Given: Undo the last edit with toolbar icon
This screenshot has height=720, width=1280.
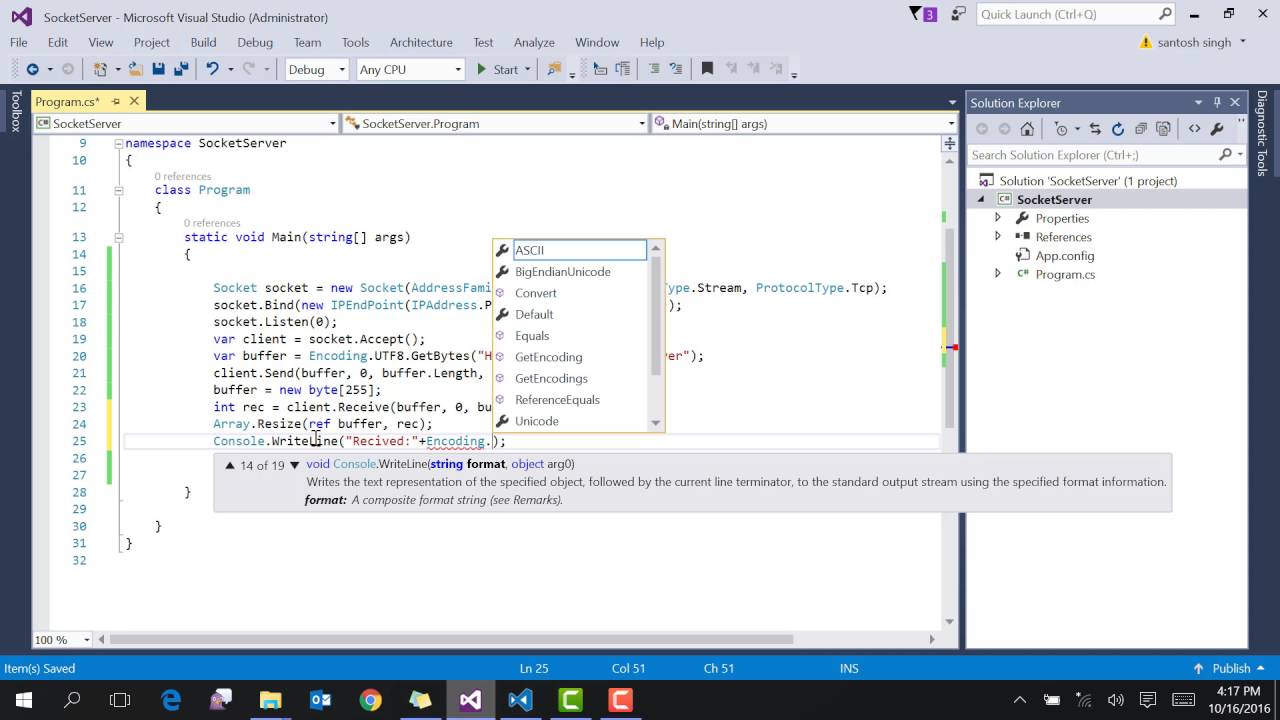Looking at the screenshot, I should click(x=212, y=69).
